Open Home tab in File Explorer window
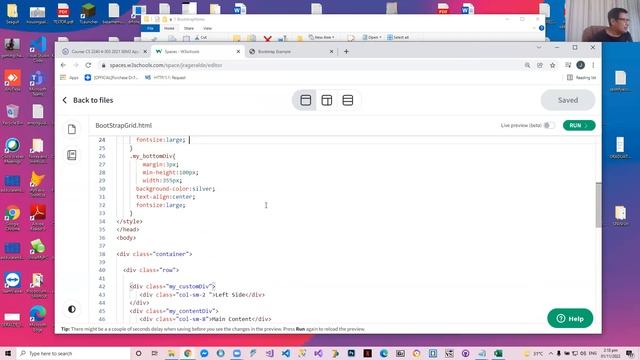The width and height of the screenshot is (640, 360). 169,28
